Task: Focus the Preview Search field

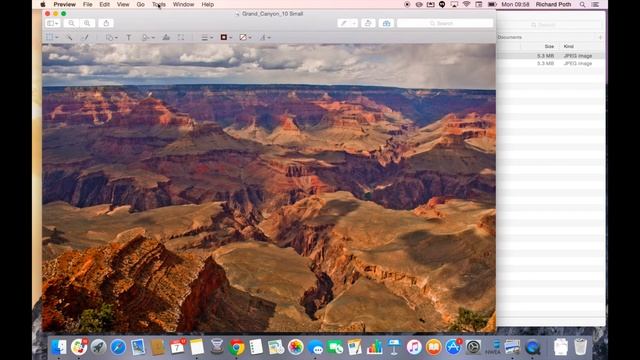Action: [445, 23]
